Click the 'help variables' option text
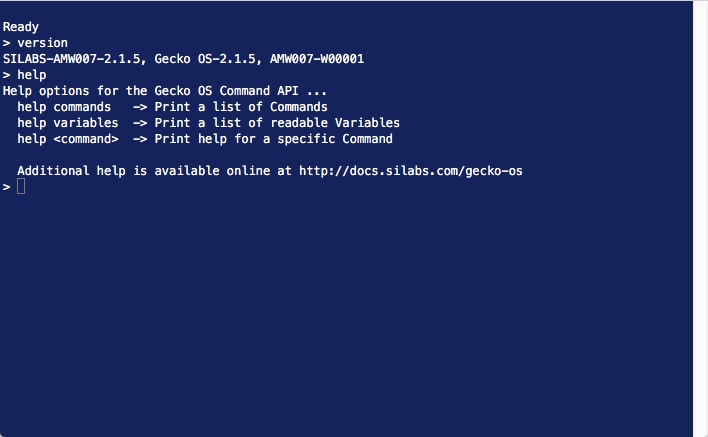This screenshot has width=708, height=437. (x=67, y=123)
